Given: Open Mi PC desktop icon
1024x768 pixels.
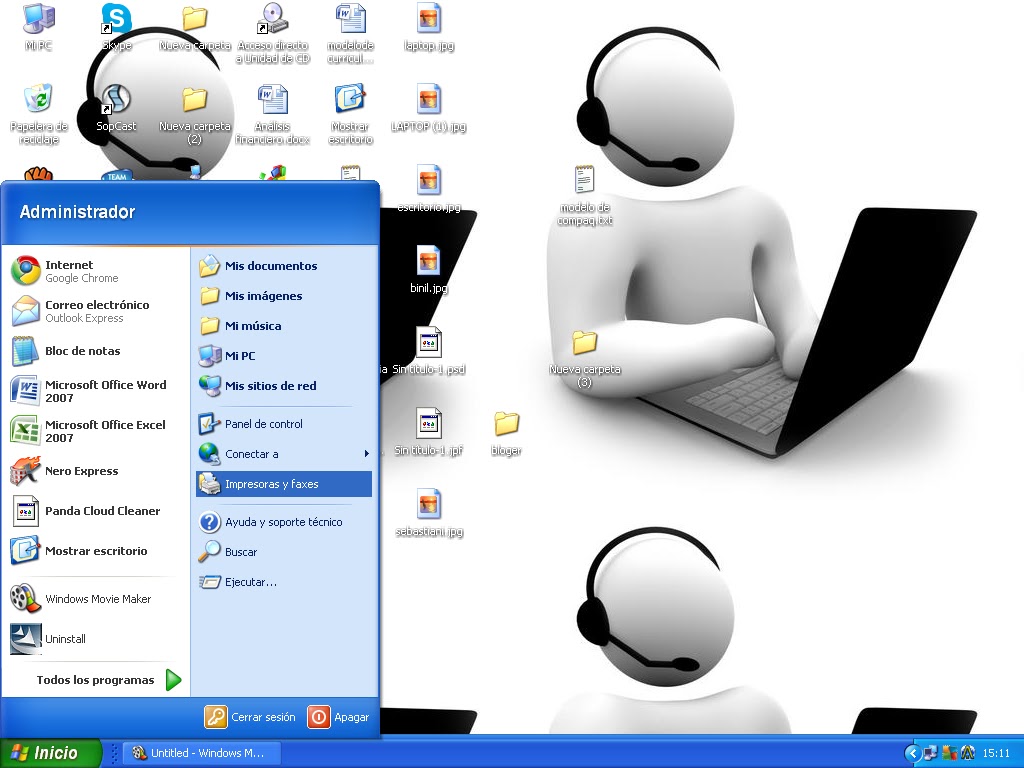Looking at the screenshot, I should pyautogui.click(x=39, y=26).
